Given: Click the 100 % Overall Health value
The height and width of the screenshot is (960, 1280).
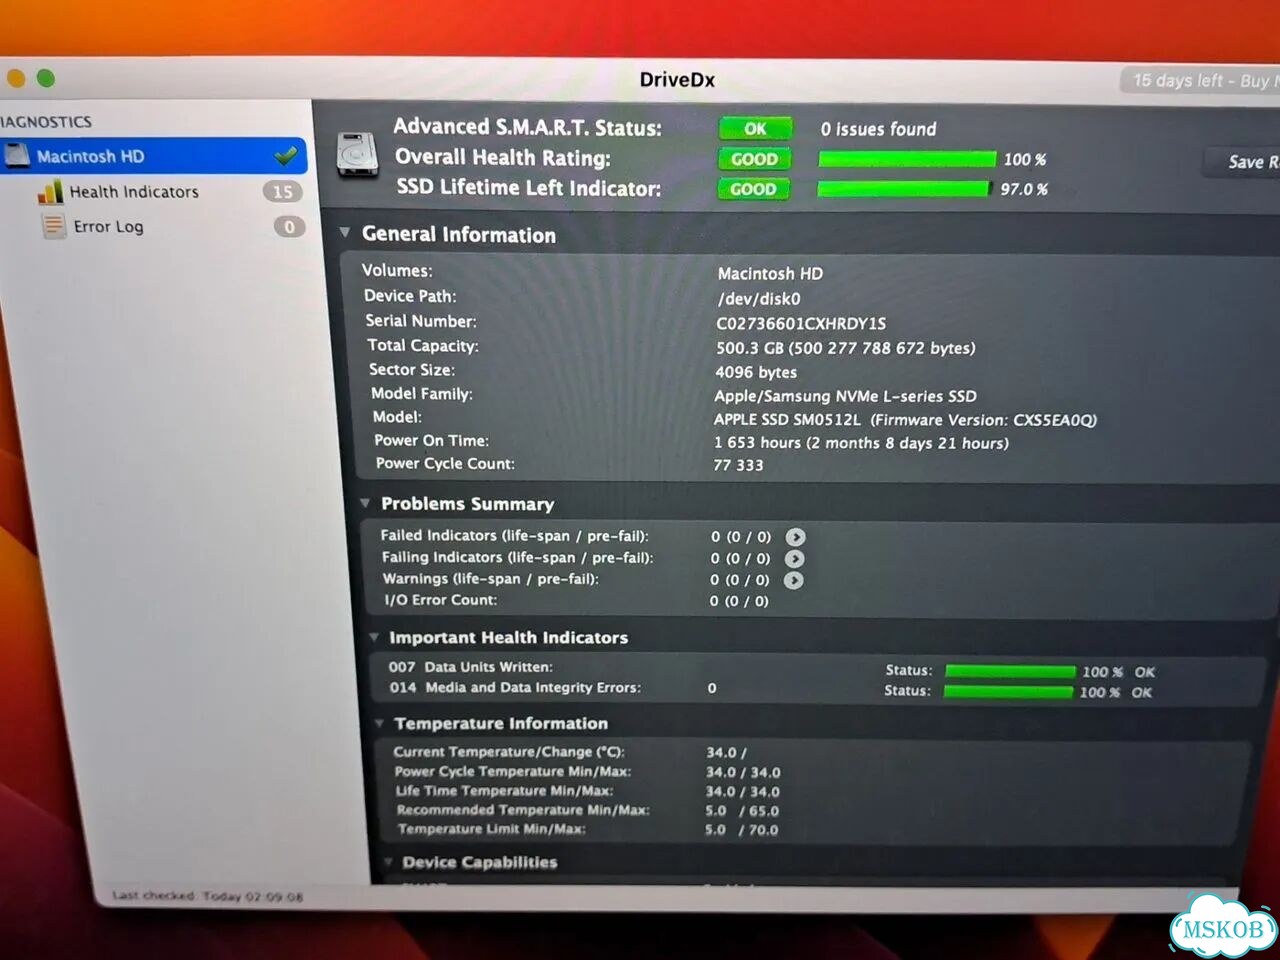Looking at the screenshot, I should (1025, 160).
